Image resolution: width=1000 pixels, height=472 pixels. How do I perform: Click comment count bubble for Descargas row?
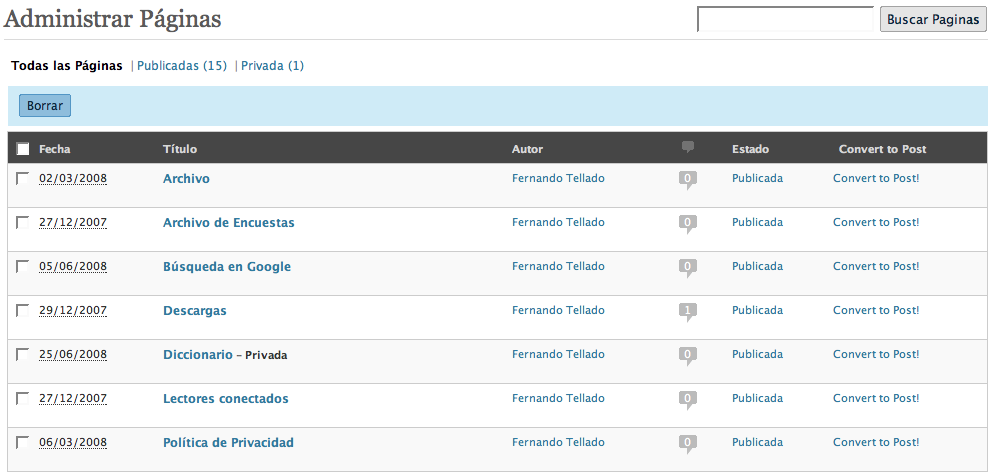point(687,311)
